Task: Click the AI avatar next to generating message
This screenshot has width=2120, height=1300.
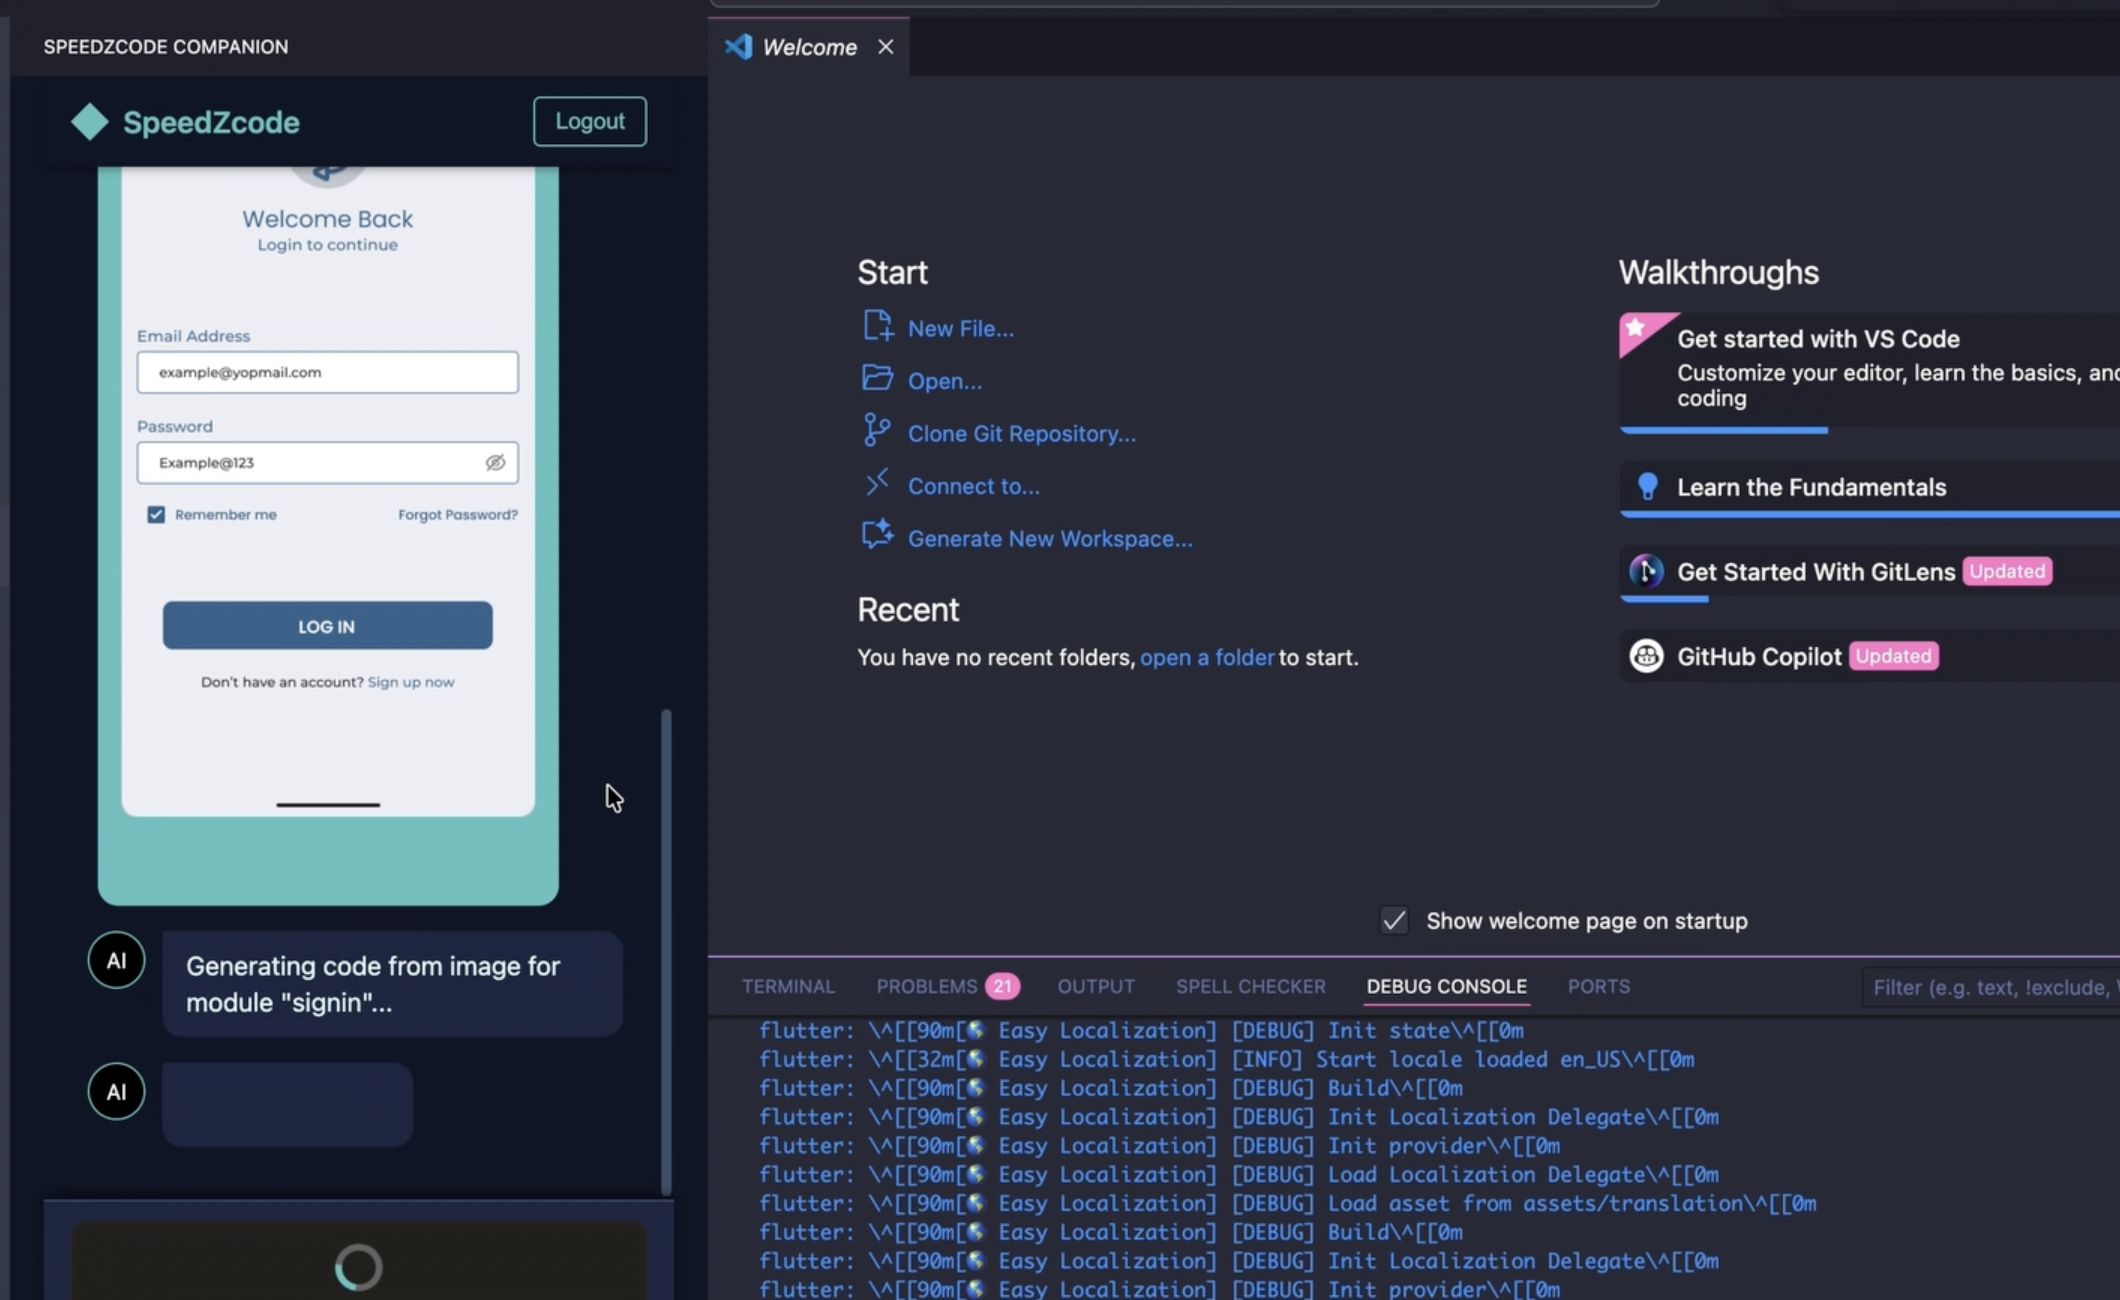Action: click(116, 958)
